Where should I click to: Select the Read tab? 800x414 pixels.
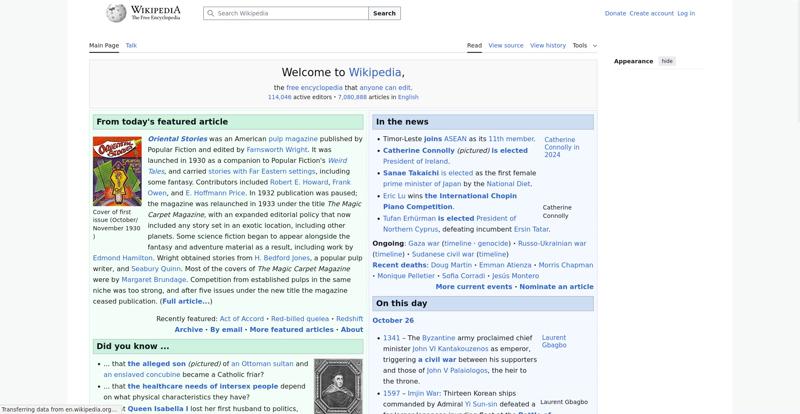tap(474, 45)
